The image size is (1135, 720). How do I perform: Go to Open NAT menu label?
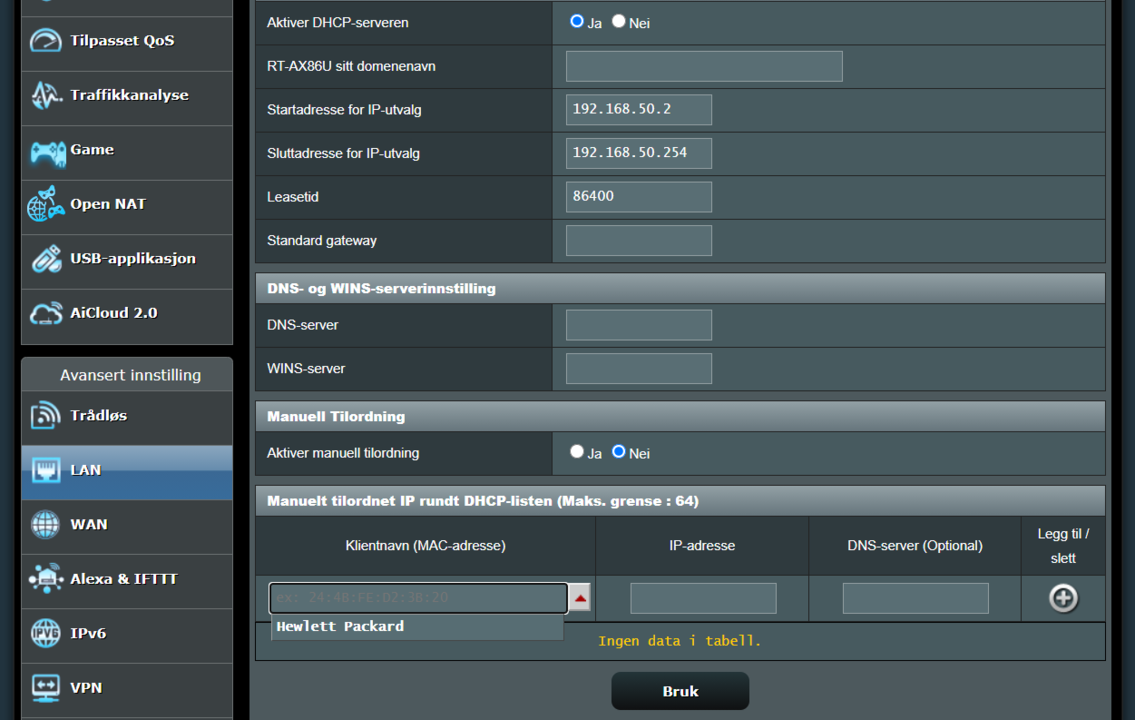click(x=108, y=204)
